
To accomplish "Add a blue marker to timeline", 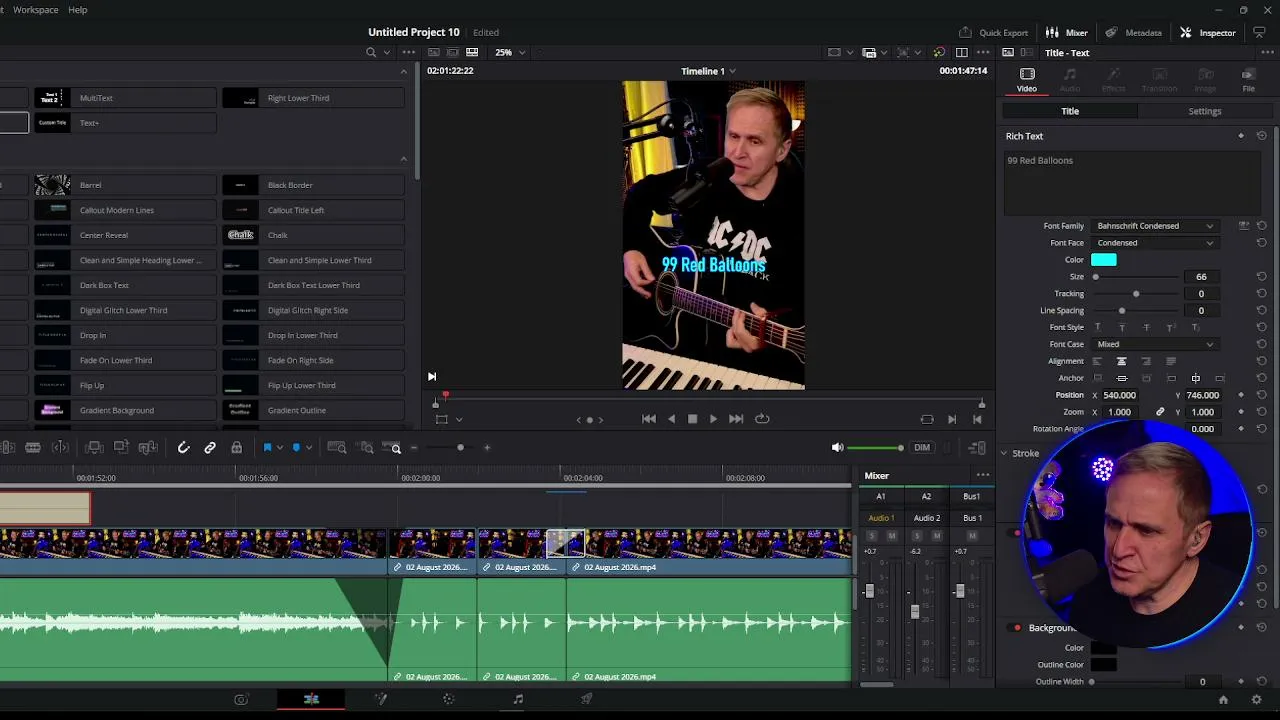I will [x=296, y=448].
